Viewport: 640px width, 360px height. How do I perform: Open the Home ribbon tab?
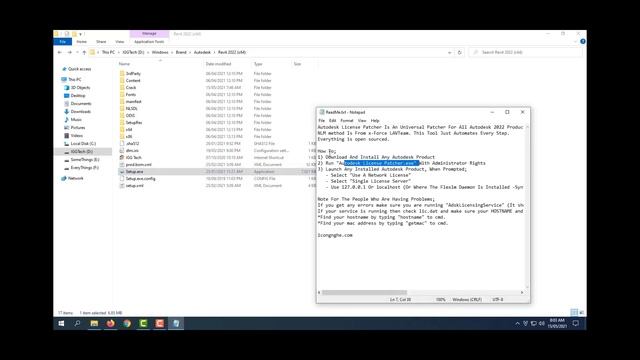[82, 42]
